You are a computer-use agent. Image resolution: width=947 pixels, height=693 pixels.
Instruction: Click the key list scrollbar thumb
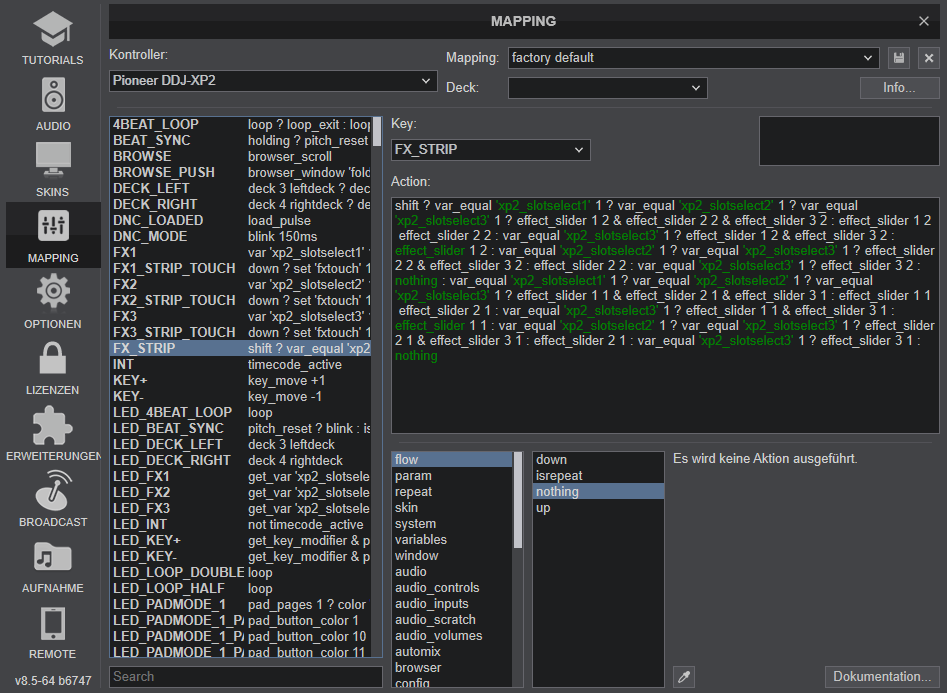pyautogui.click(x=377, y=132)
